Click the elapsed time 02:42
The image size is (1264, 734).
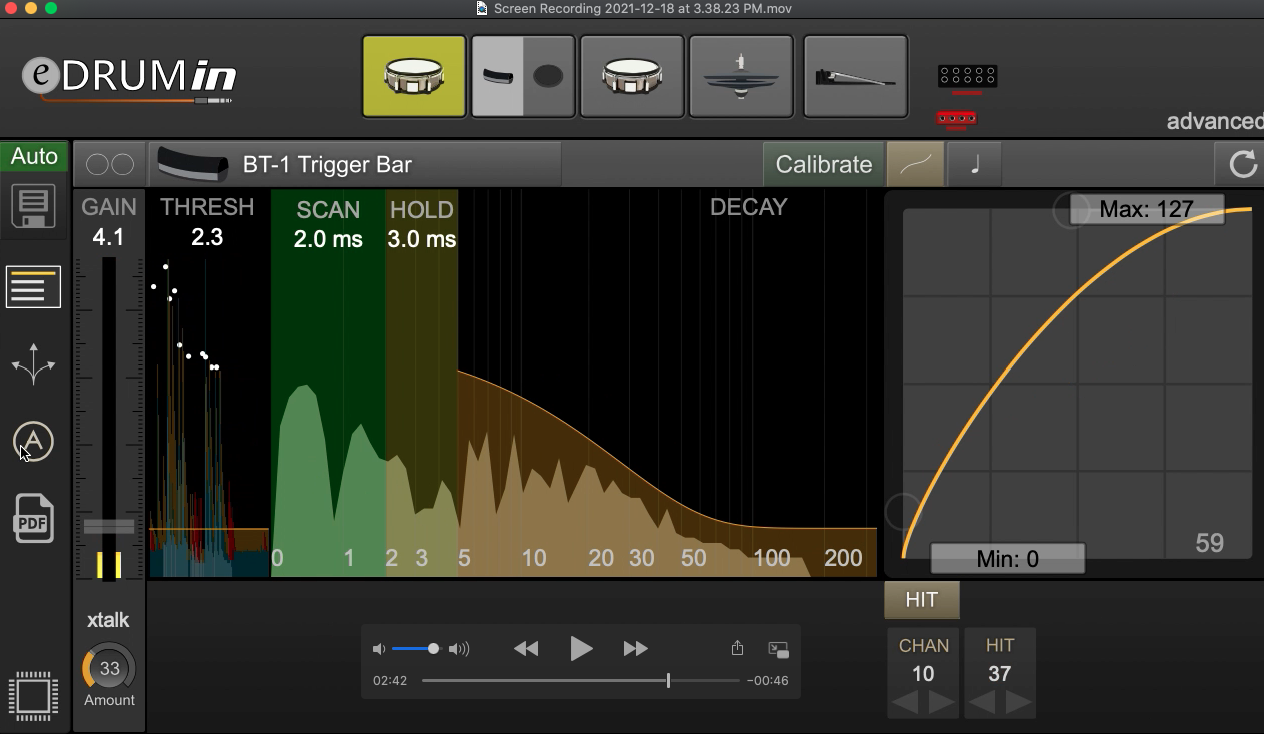pyautogui.click(x=390, y=681)
